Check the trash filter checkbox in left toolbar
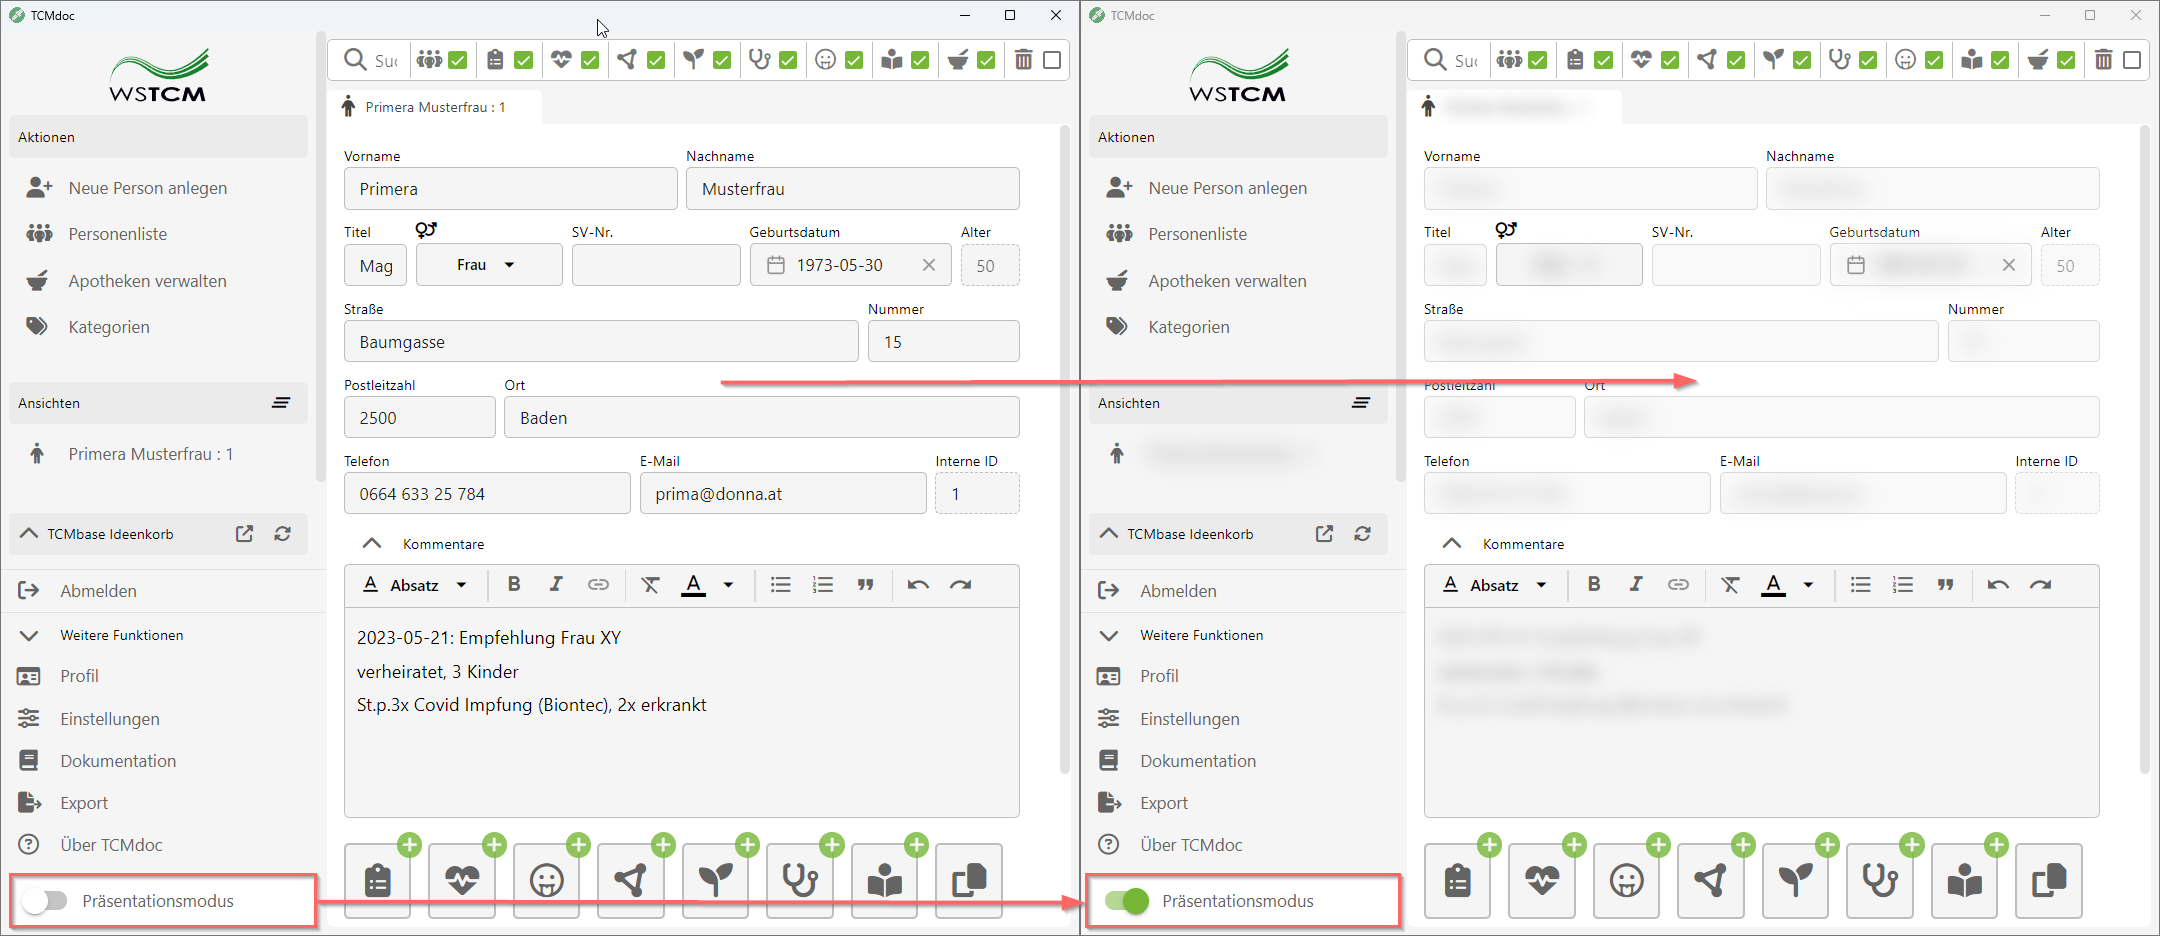This screenshot has width=2160, height=936. (x=1052, y=60)
